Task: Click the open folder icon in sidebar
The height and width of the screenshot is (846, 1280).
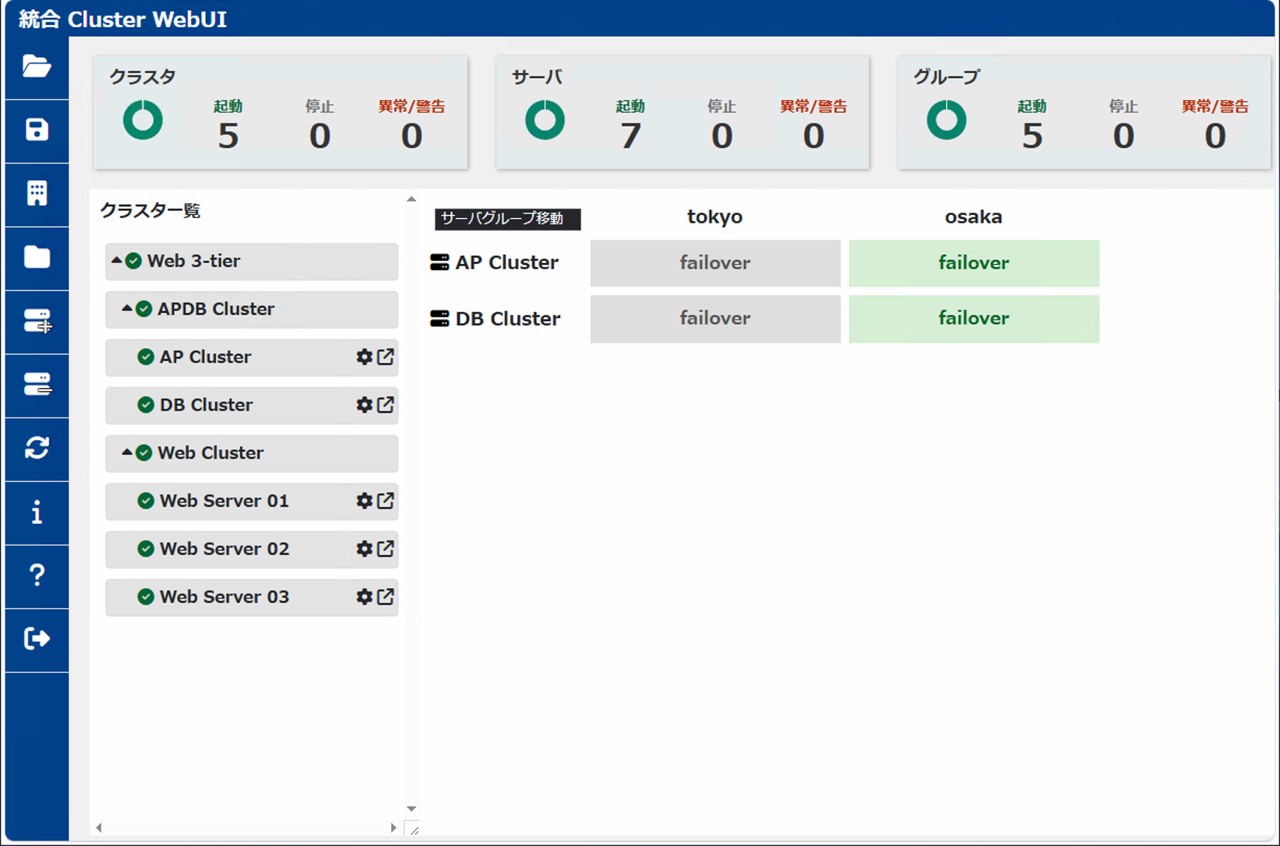Action: [x=37, y=67]
